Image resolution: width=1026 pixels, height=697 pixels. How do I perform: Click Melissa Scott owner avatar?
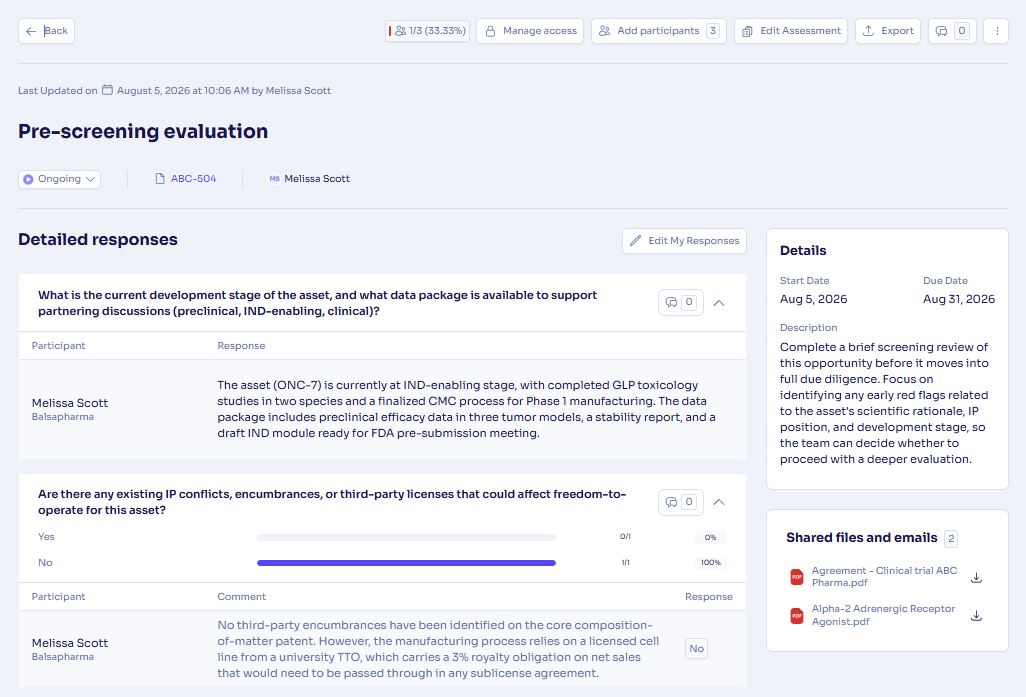click(274, 179)
